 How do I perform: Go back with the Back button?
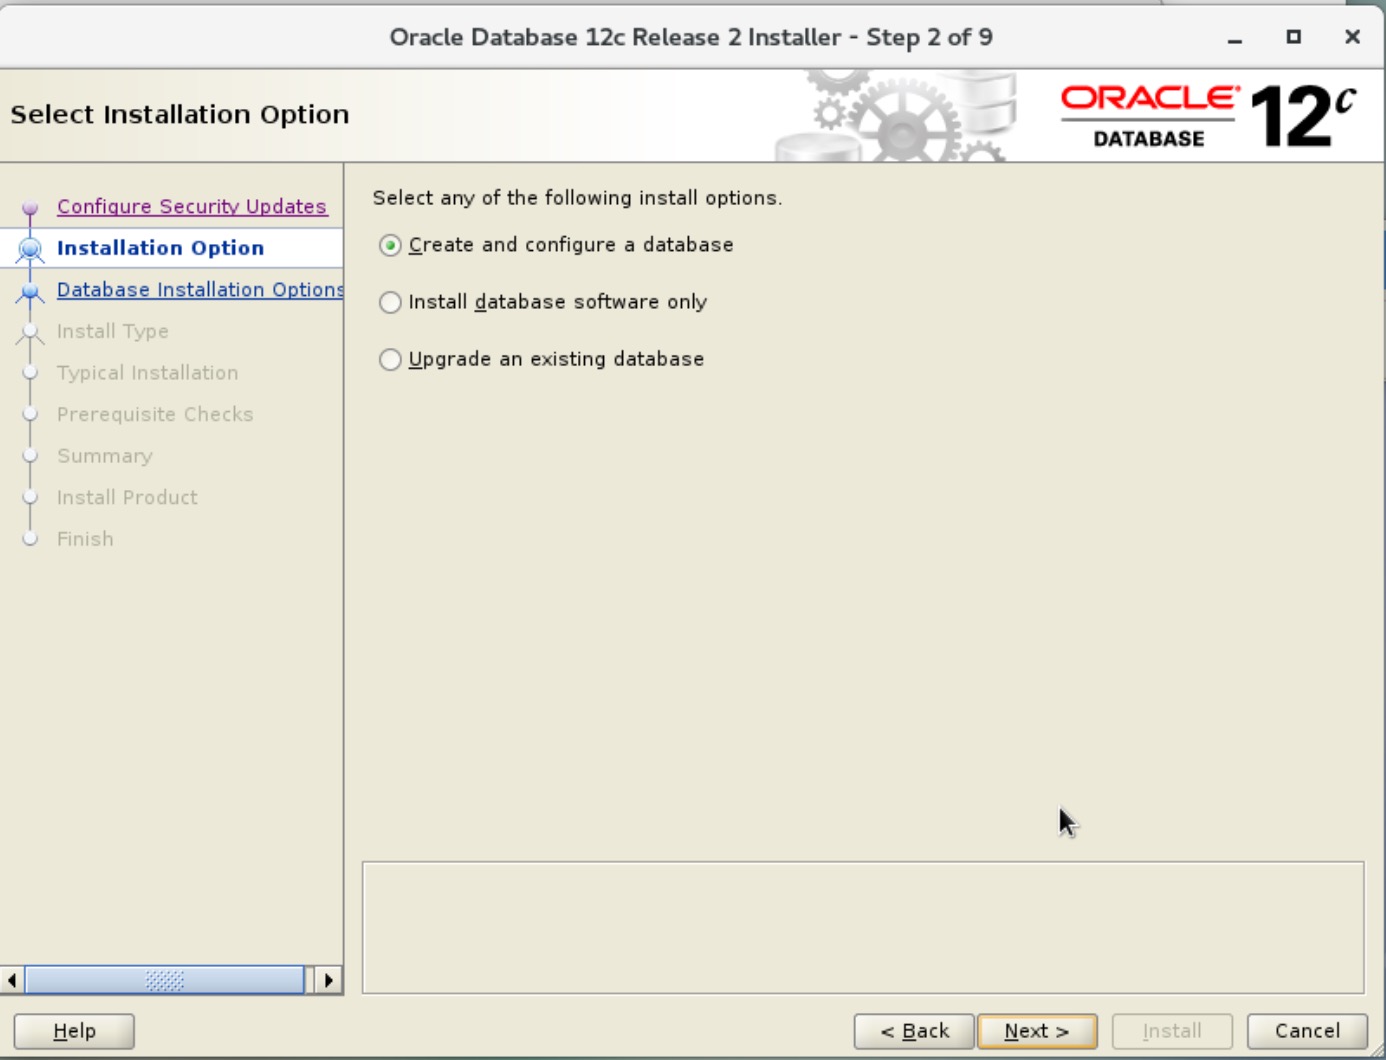(x=914, y=1031)
